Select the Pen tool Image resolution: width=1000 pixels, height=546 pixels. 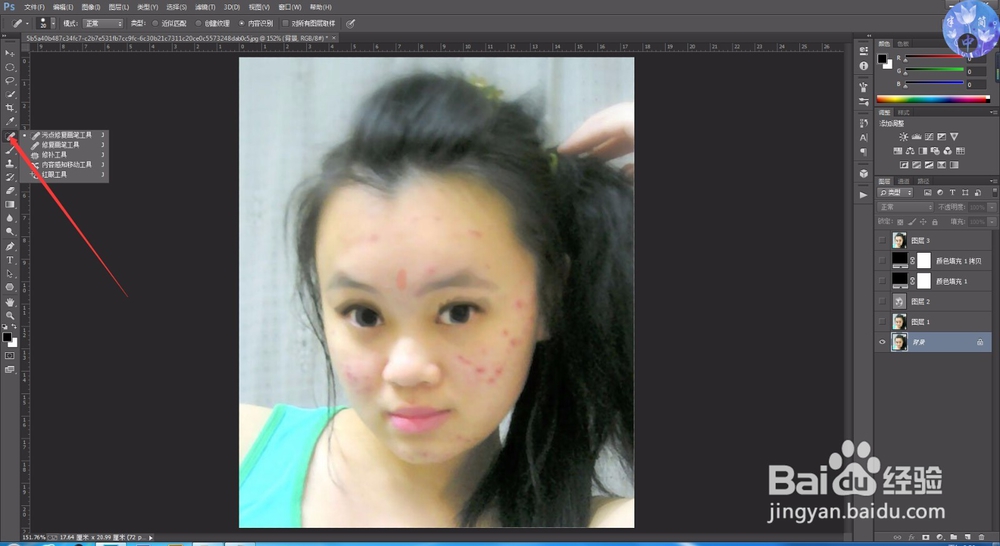pos(10,246)
